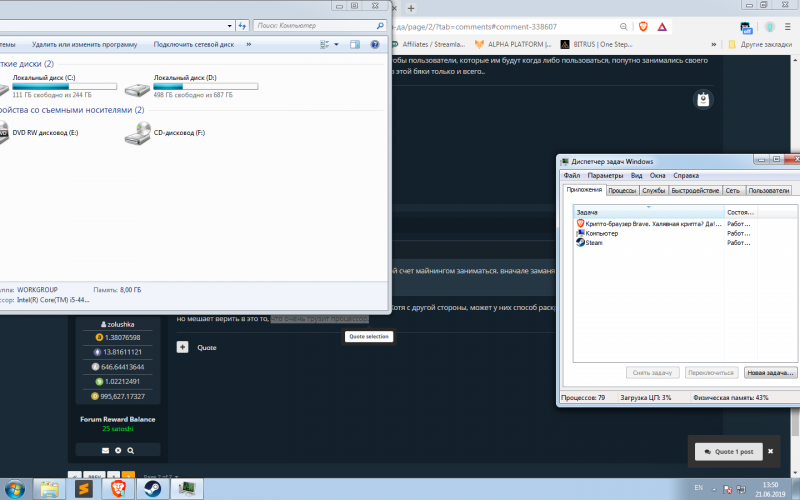Select the Brave browser task in Task Manager
800x500 pixels.
648,223
